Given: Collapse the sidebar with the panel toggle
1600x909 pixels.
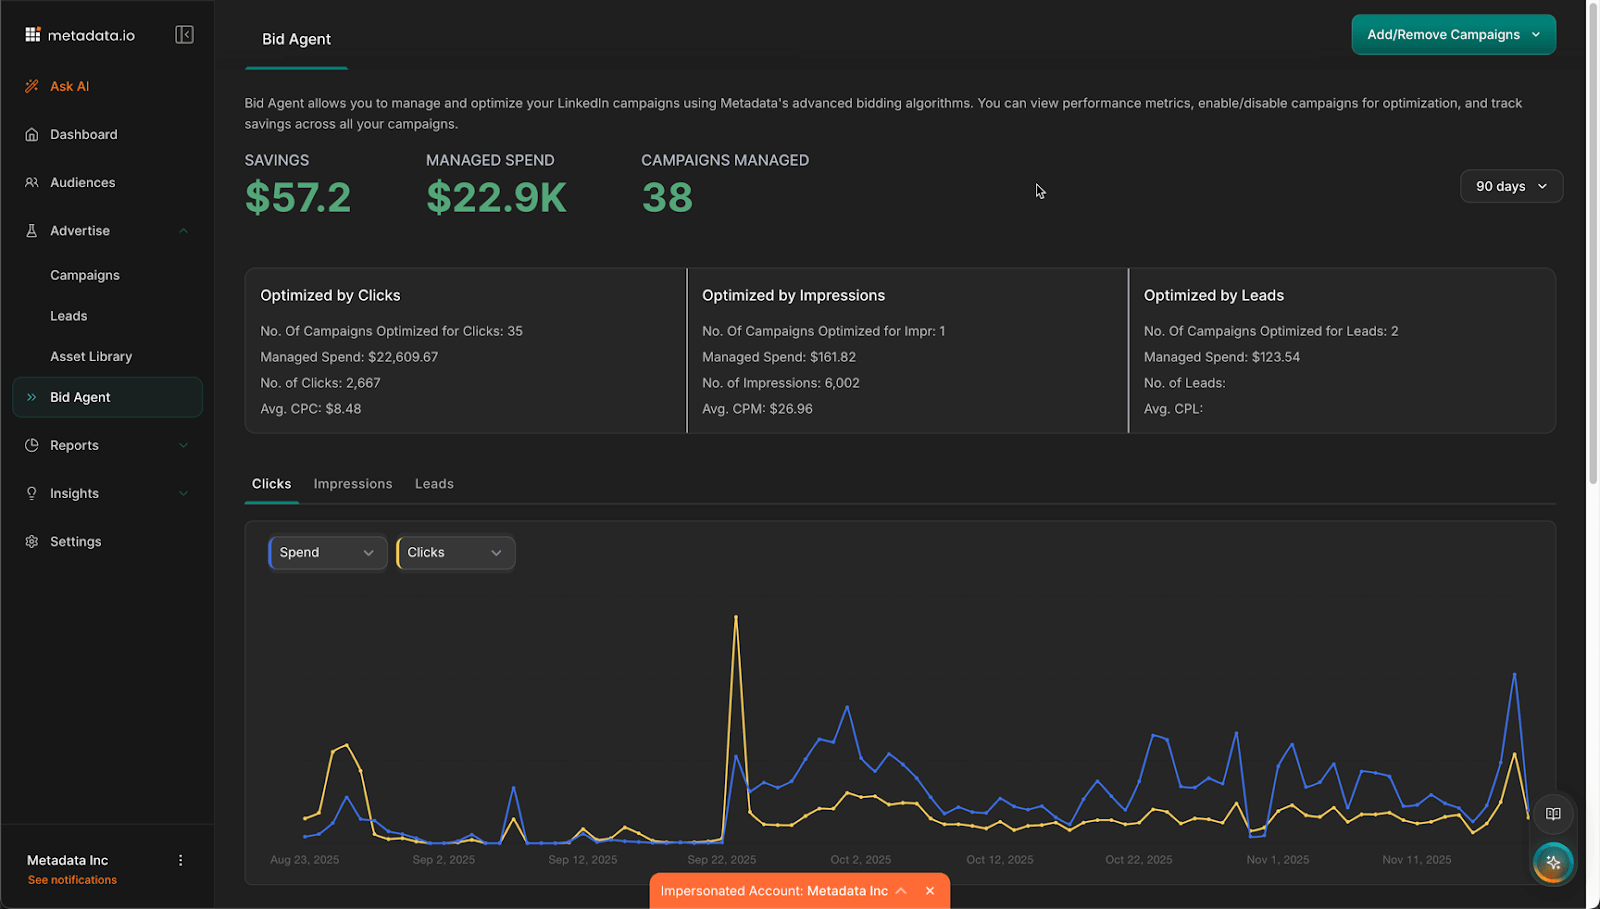Looking at the screenshot, I should (184, 33).
